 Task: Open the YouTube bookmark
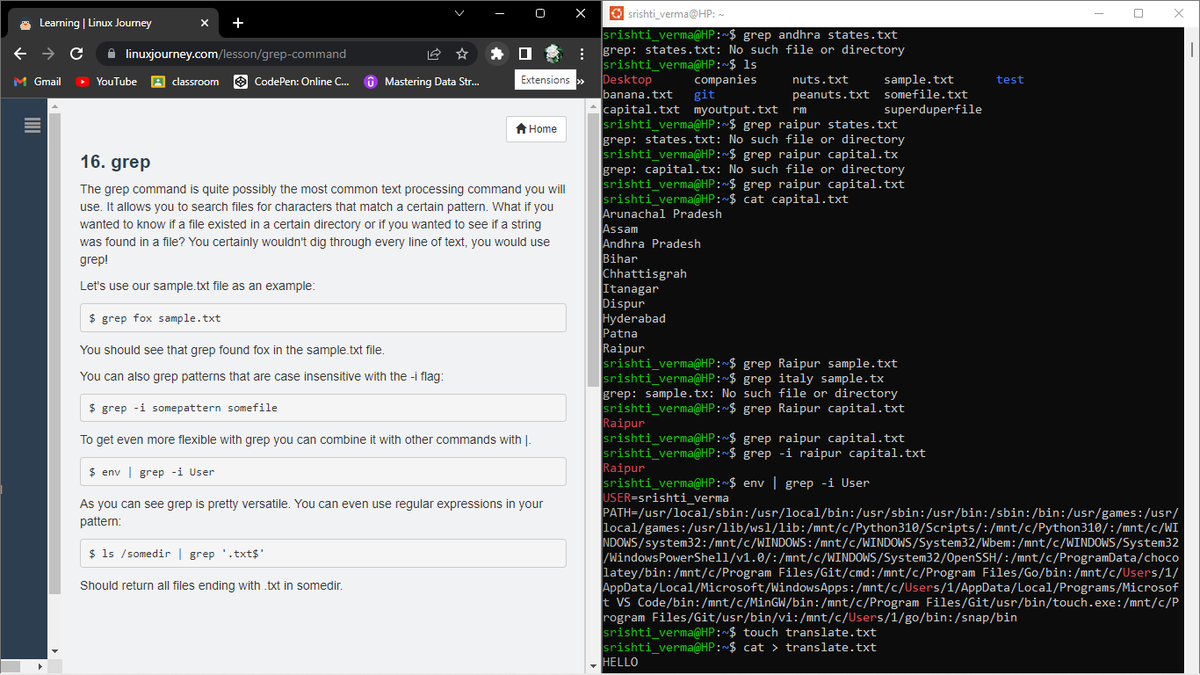tap(106, 82)
